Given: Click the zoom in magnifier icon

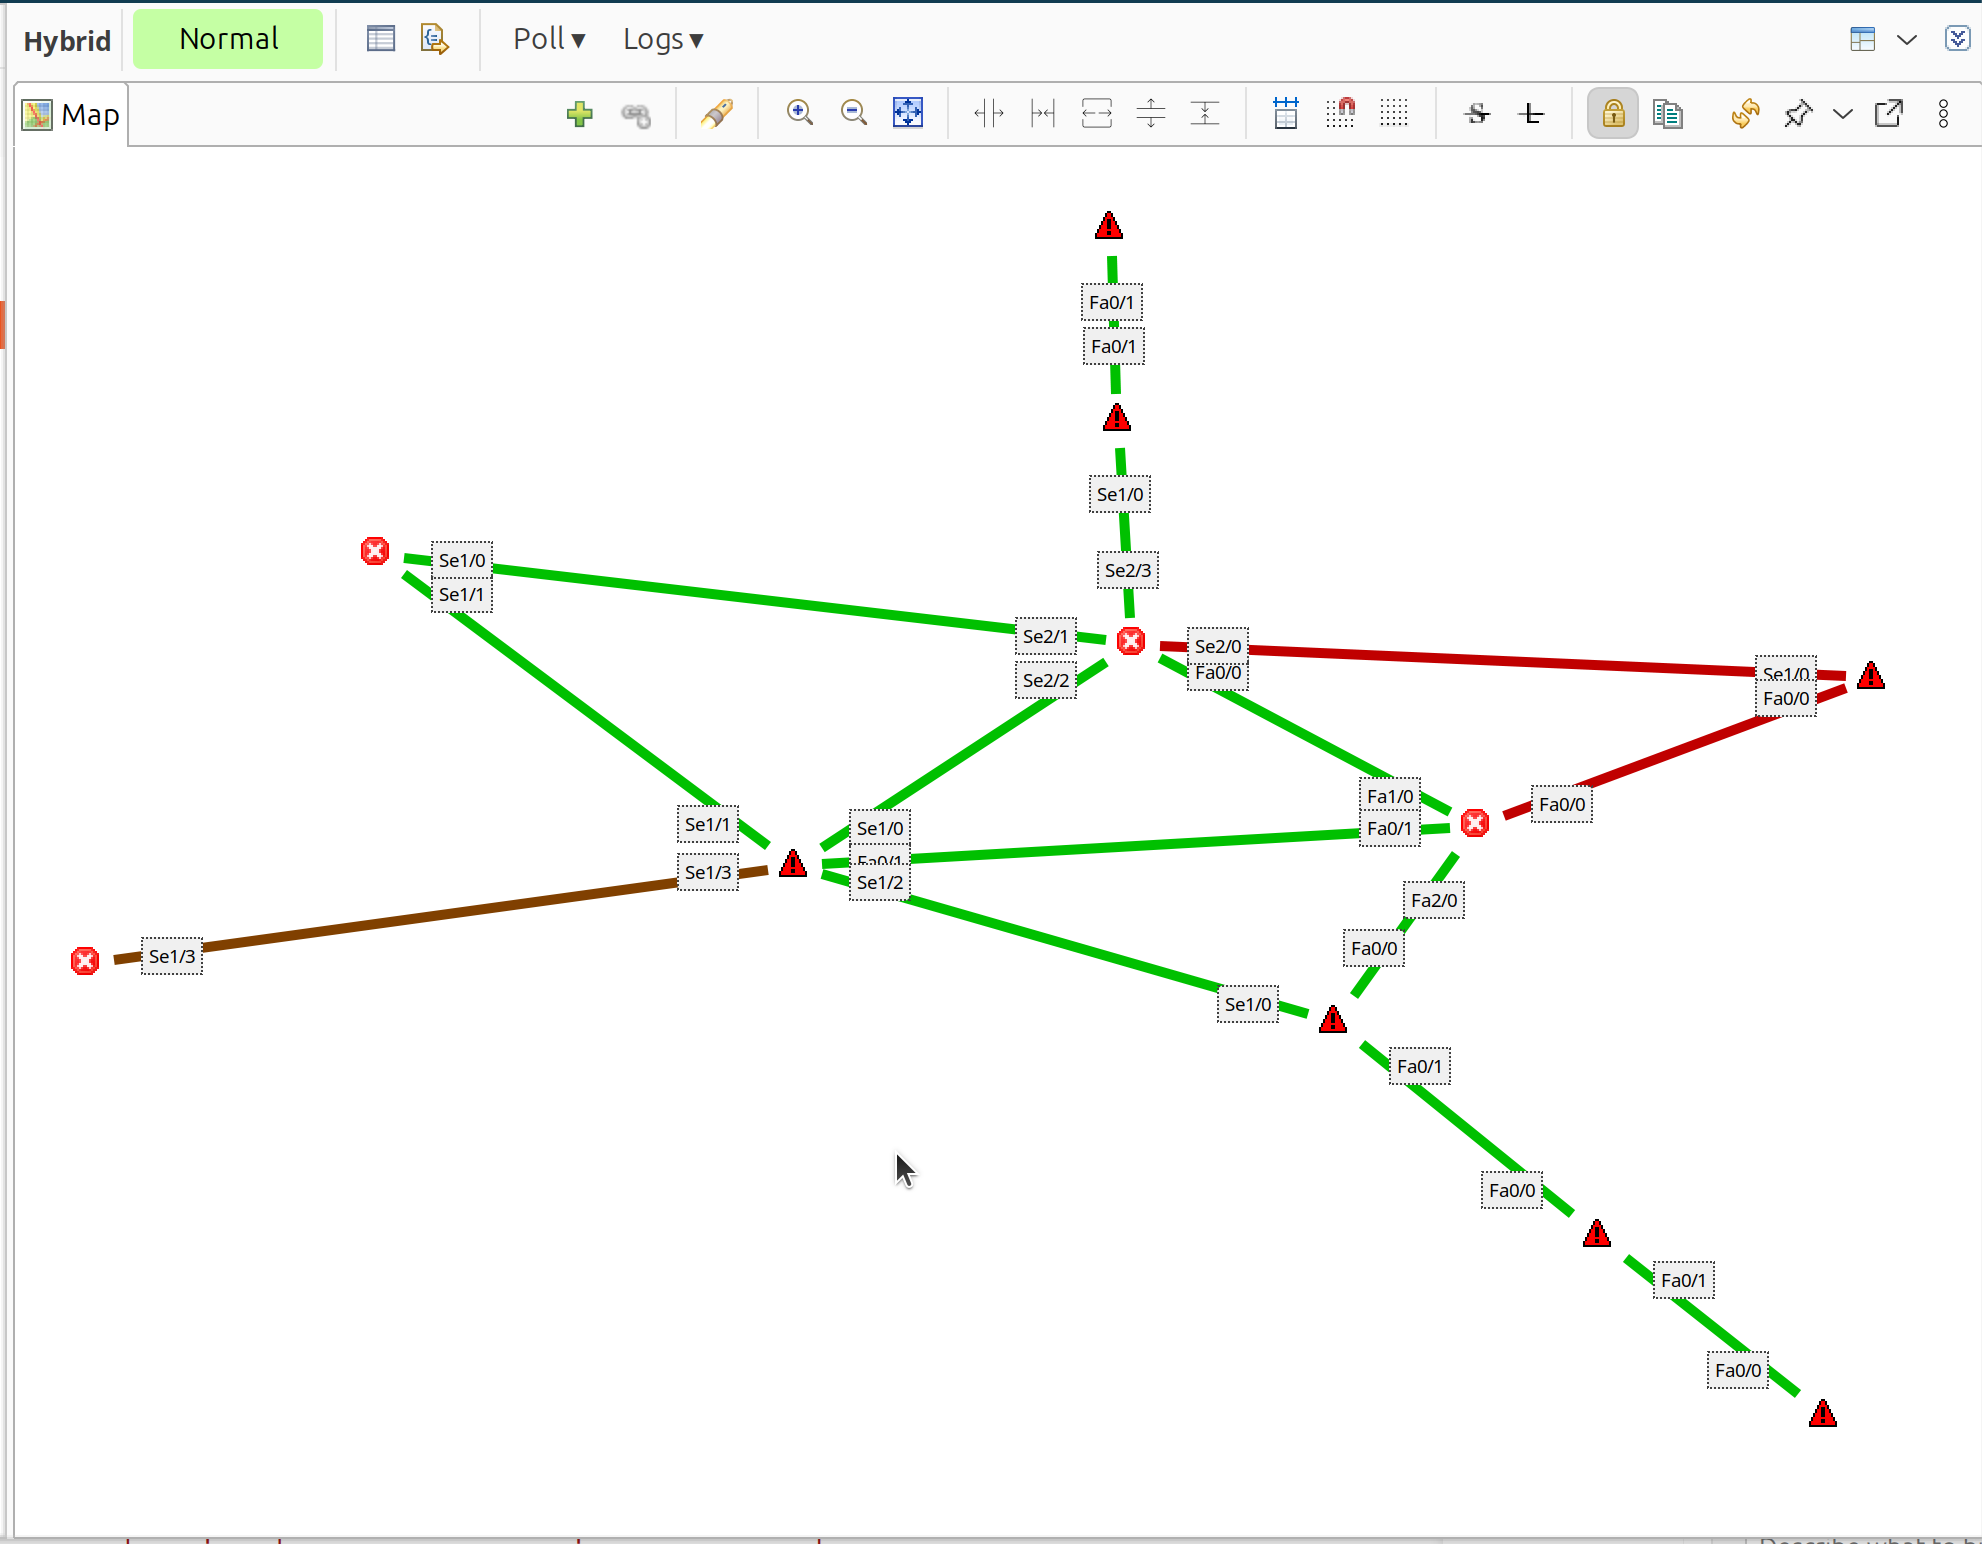Looking at the screenshot, I should (799, 113).
